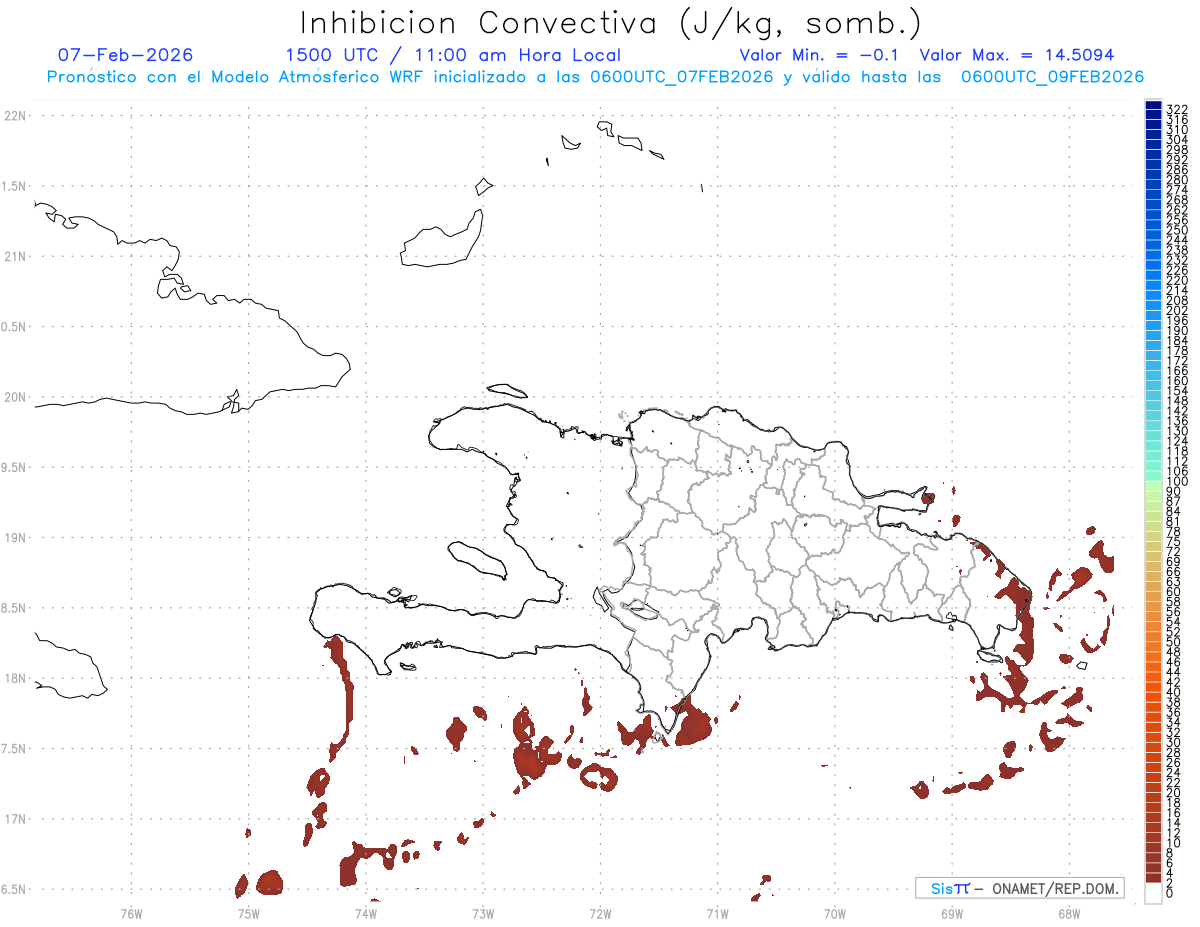Viewport: 1200px width, 927px height.
Task: Click the '322' value on the color scale
Action: coord(1177,108)
